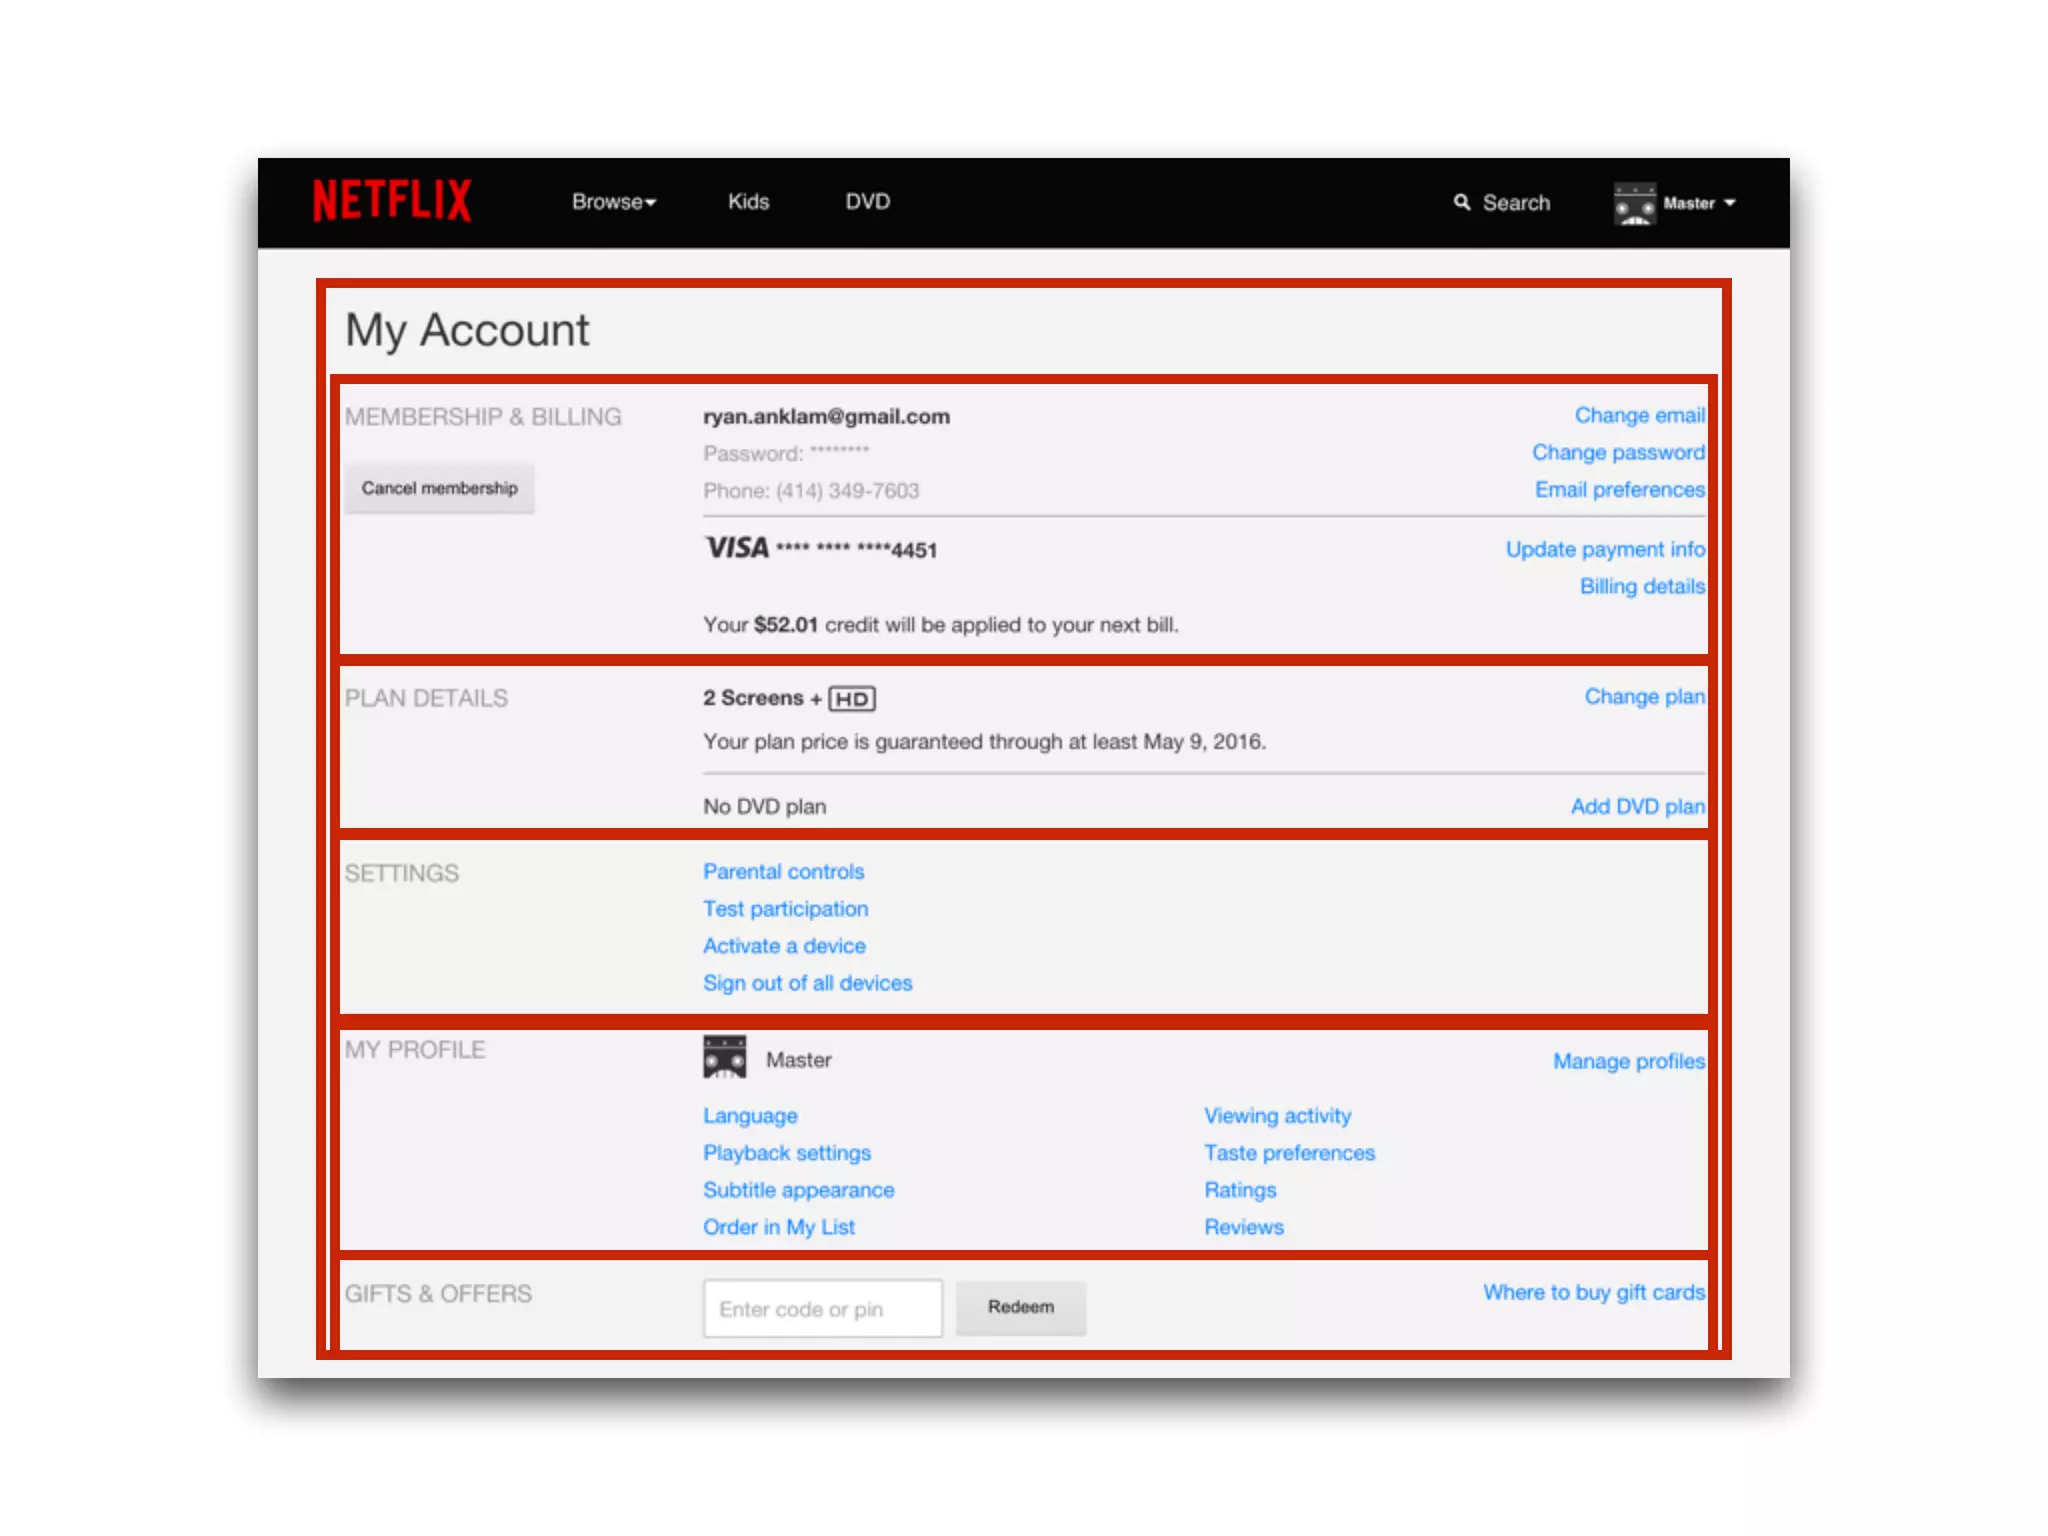This screenshot has width=2048, height=1536.
Task: Open Parental controls settings
Action: click(783, 872)
